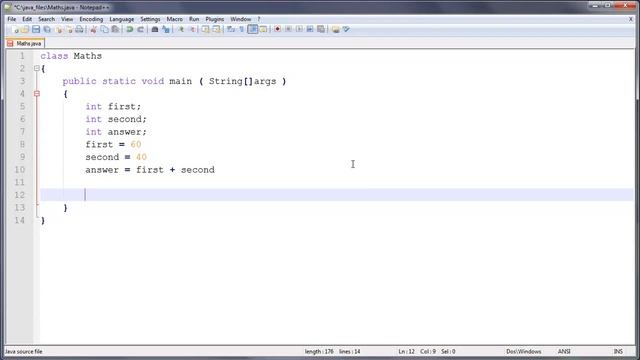Print the document with the printer icon
Image resolution: width=640 pixels, height=360 pixels.
(x=80, y=29)
